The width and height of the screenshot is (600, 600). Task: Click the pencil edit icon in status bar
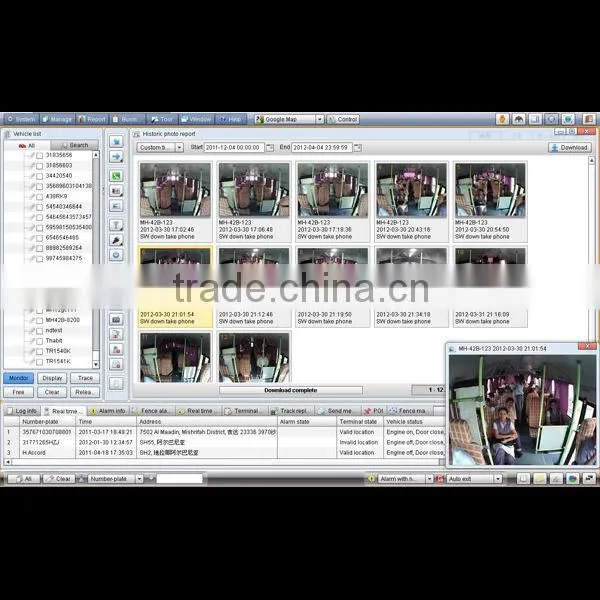(x=556, y=479)
